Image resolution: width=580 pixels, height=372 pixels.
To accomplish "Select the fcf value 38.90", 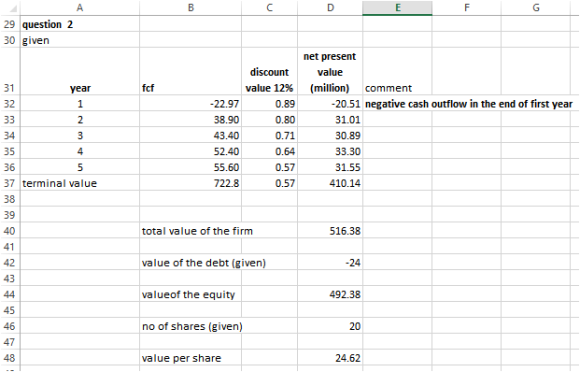I will click(190, 119).
